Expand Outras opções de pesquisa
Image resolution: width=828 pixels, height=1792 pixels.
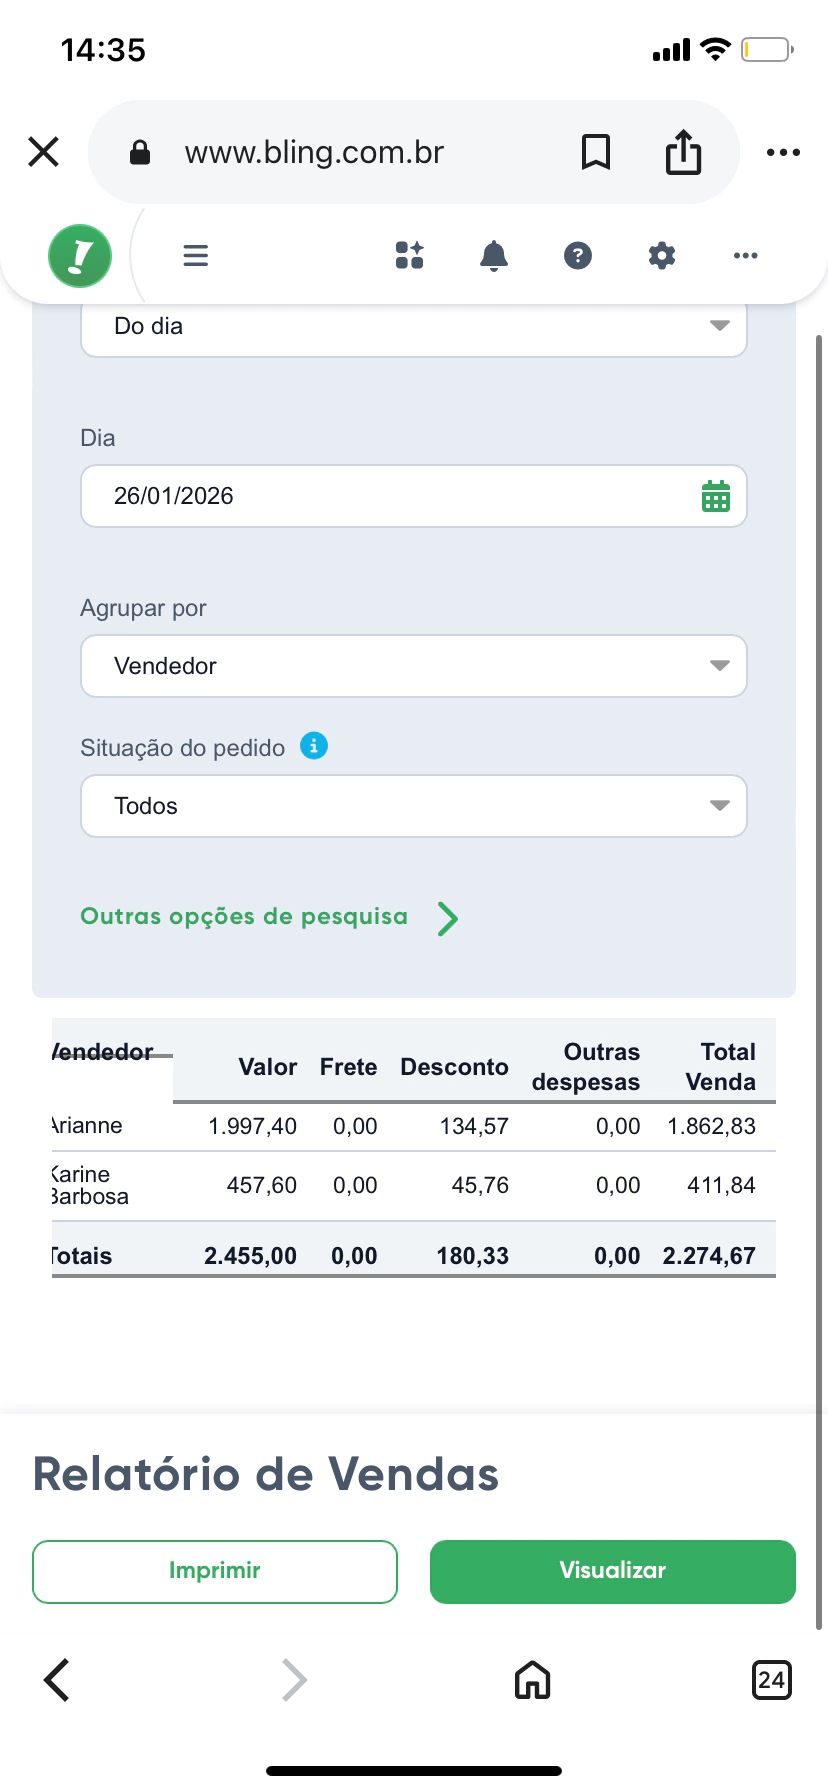click(x=268, y=917)
